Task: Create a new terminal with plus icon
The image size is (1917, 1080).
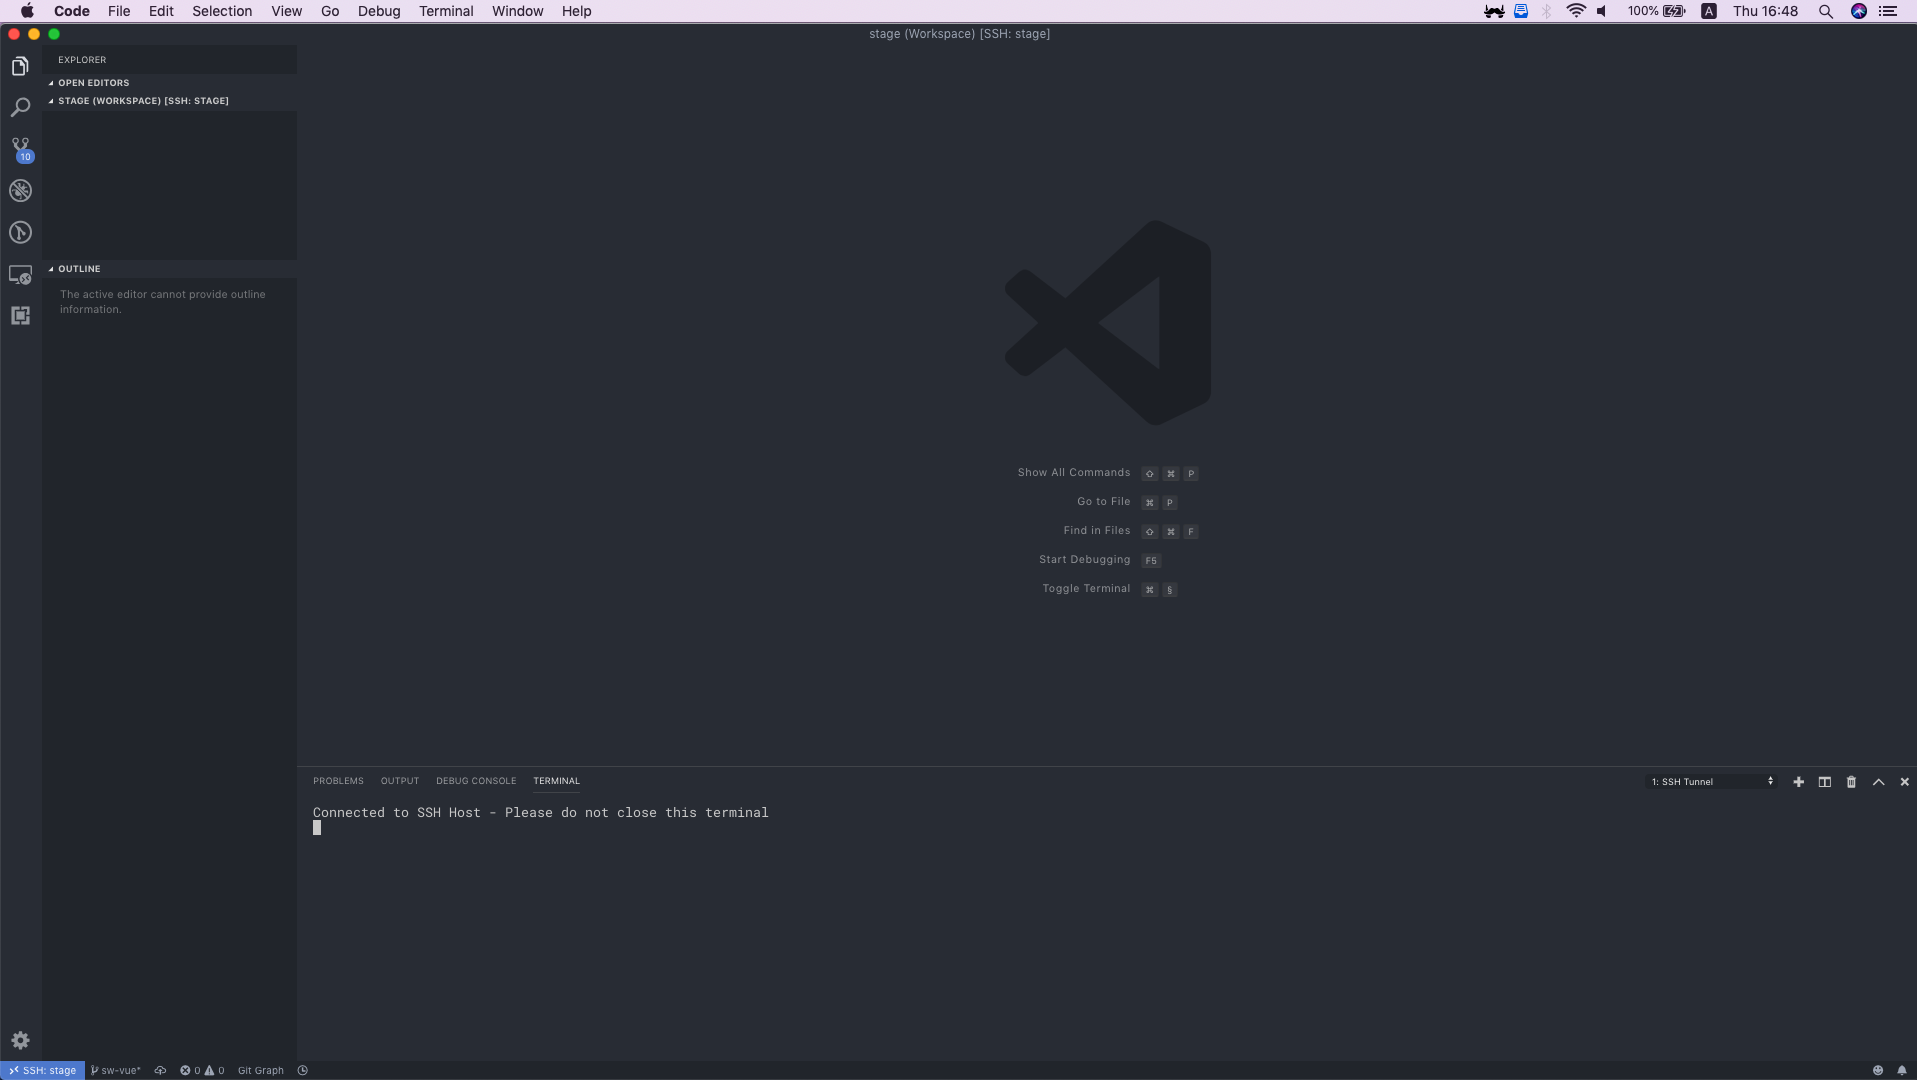Action: (x=1798, y=782)
